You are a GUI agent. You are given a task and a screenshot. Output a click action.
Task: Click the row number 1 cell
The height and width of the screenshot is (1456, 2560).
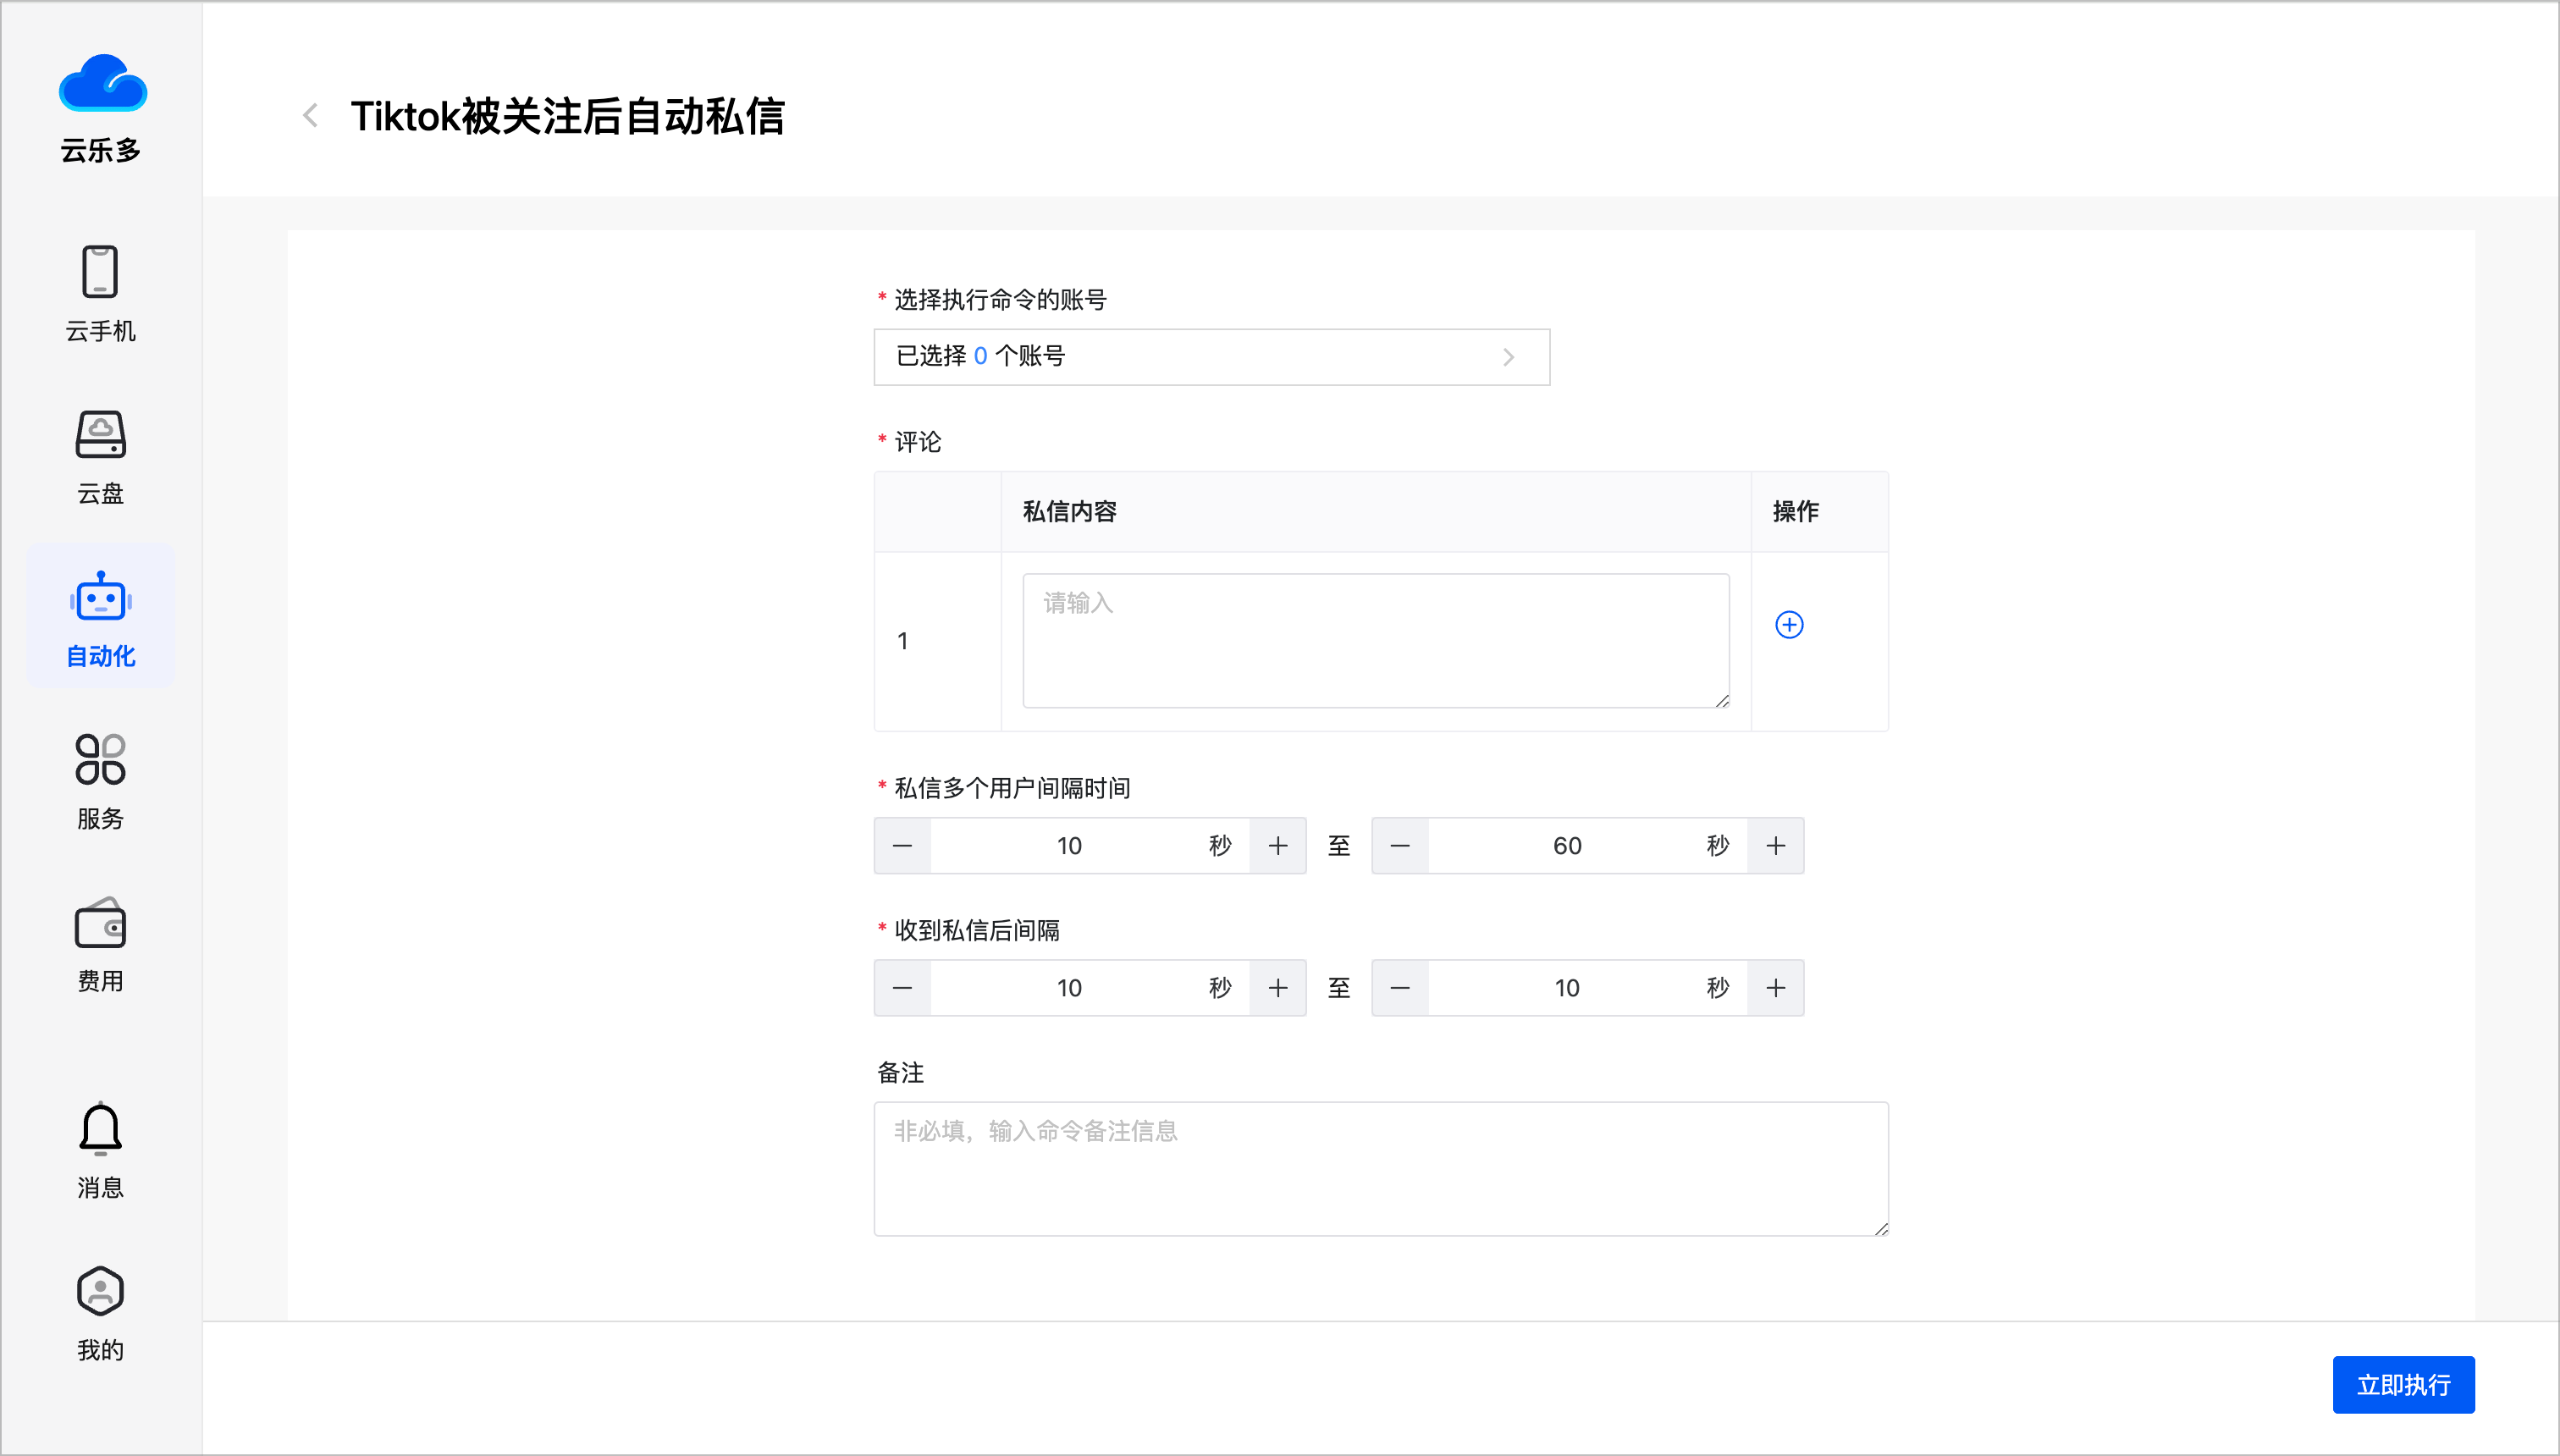click(937, 641)
